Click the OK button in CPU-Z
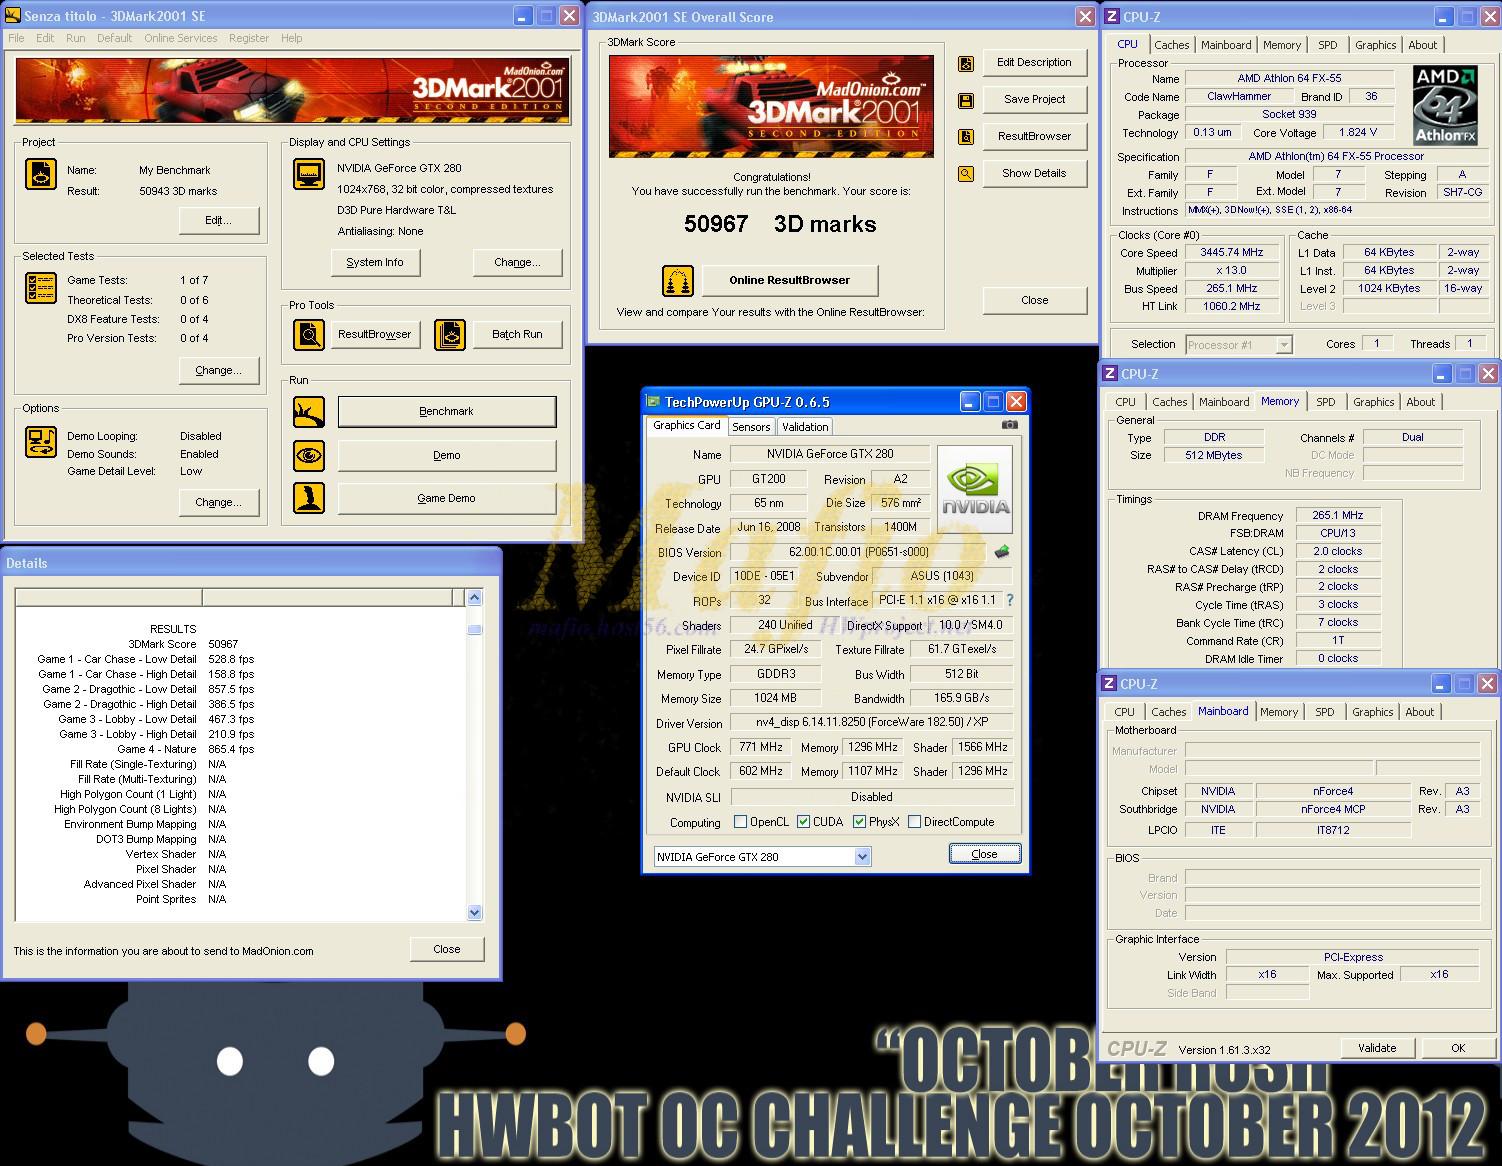This screenshot has height=1166, width=1502. (1458, 1048)
